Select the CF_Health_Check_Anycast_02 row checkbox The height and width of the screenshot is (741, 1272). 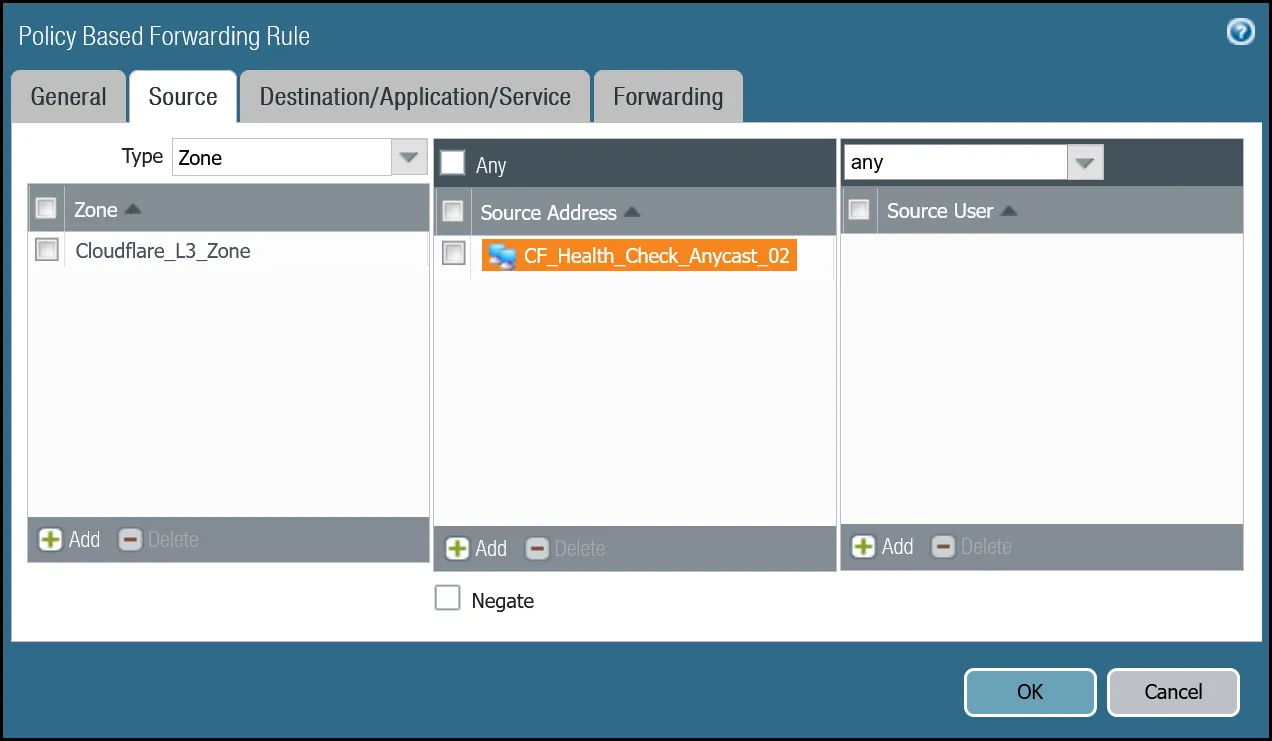(454, 254)
